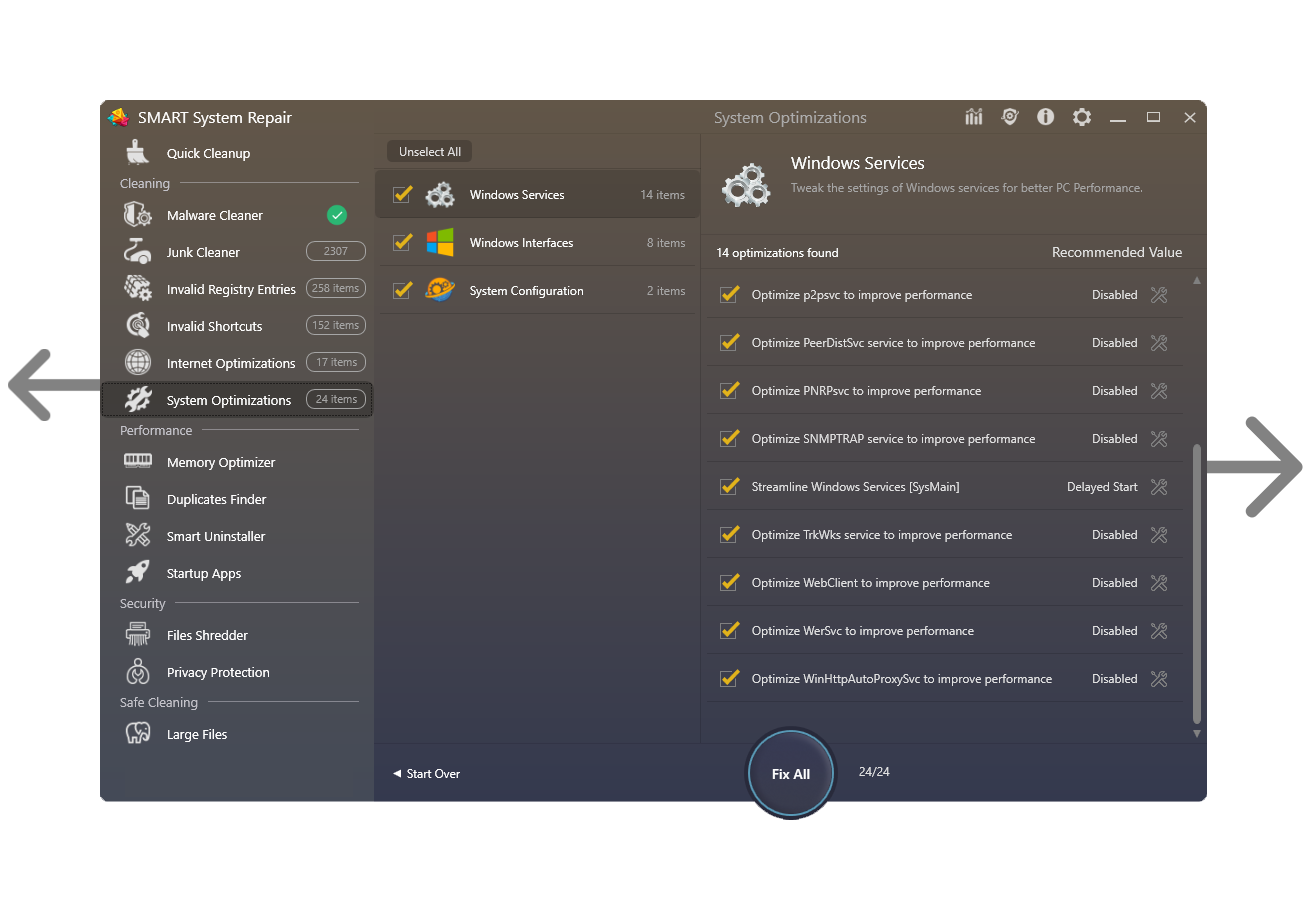Viewport: 1307px width, 920px height.
Task: Uncheck Optimize WerSvc checkbox
Action: pyautogui.click(x=729, y=630)
